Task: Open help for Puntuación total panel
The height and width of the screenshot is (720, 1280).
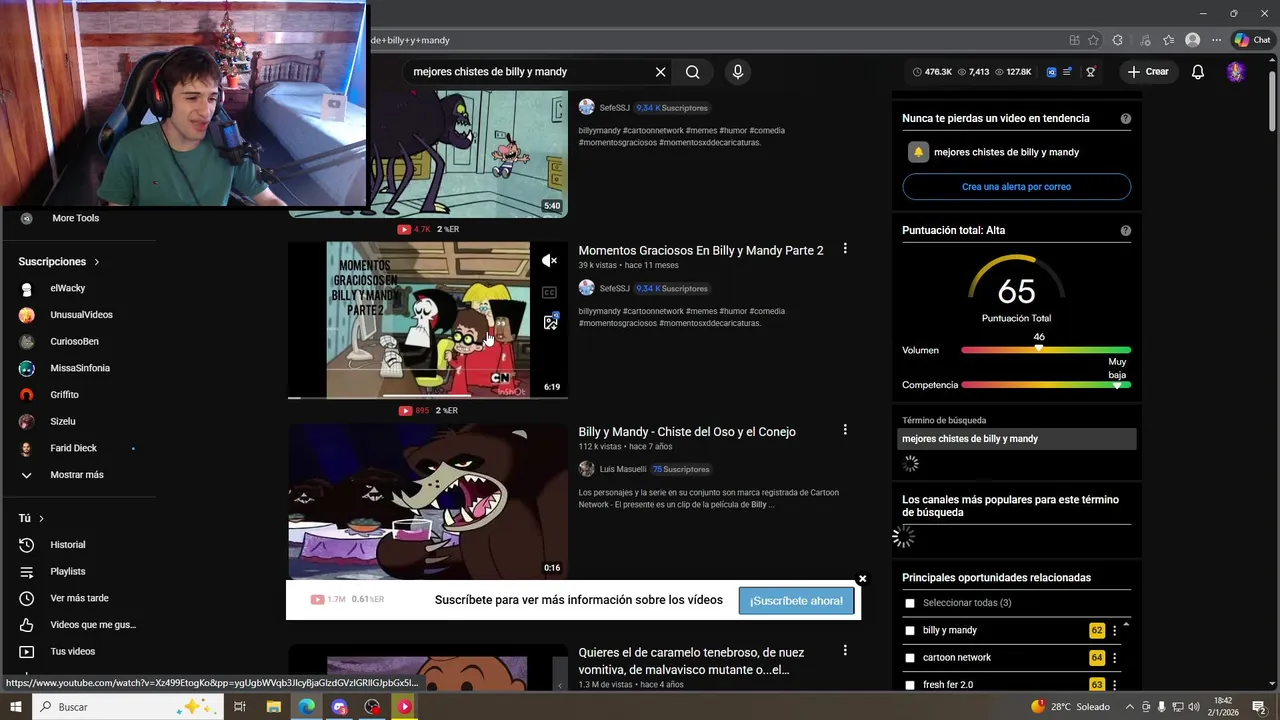Action: click(1126, 230)
